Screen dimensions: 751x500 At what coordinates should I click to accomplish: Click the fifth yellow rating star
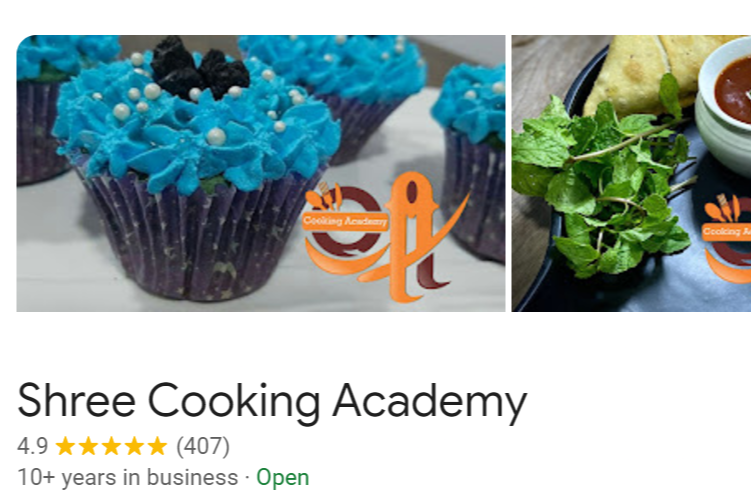coord(157,446)
